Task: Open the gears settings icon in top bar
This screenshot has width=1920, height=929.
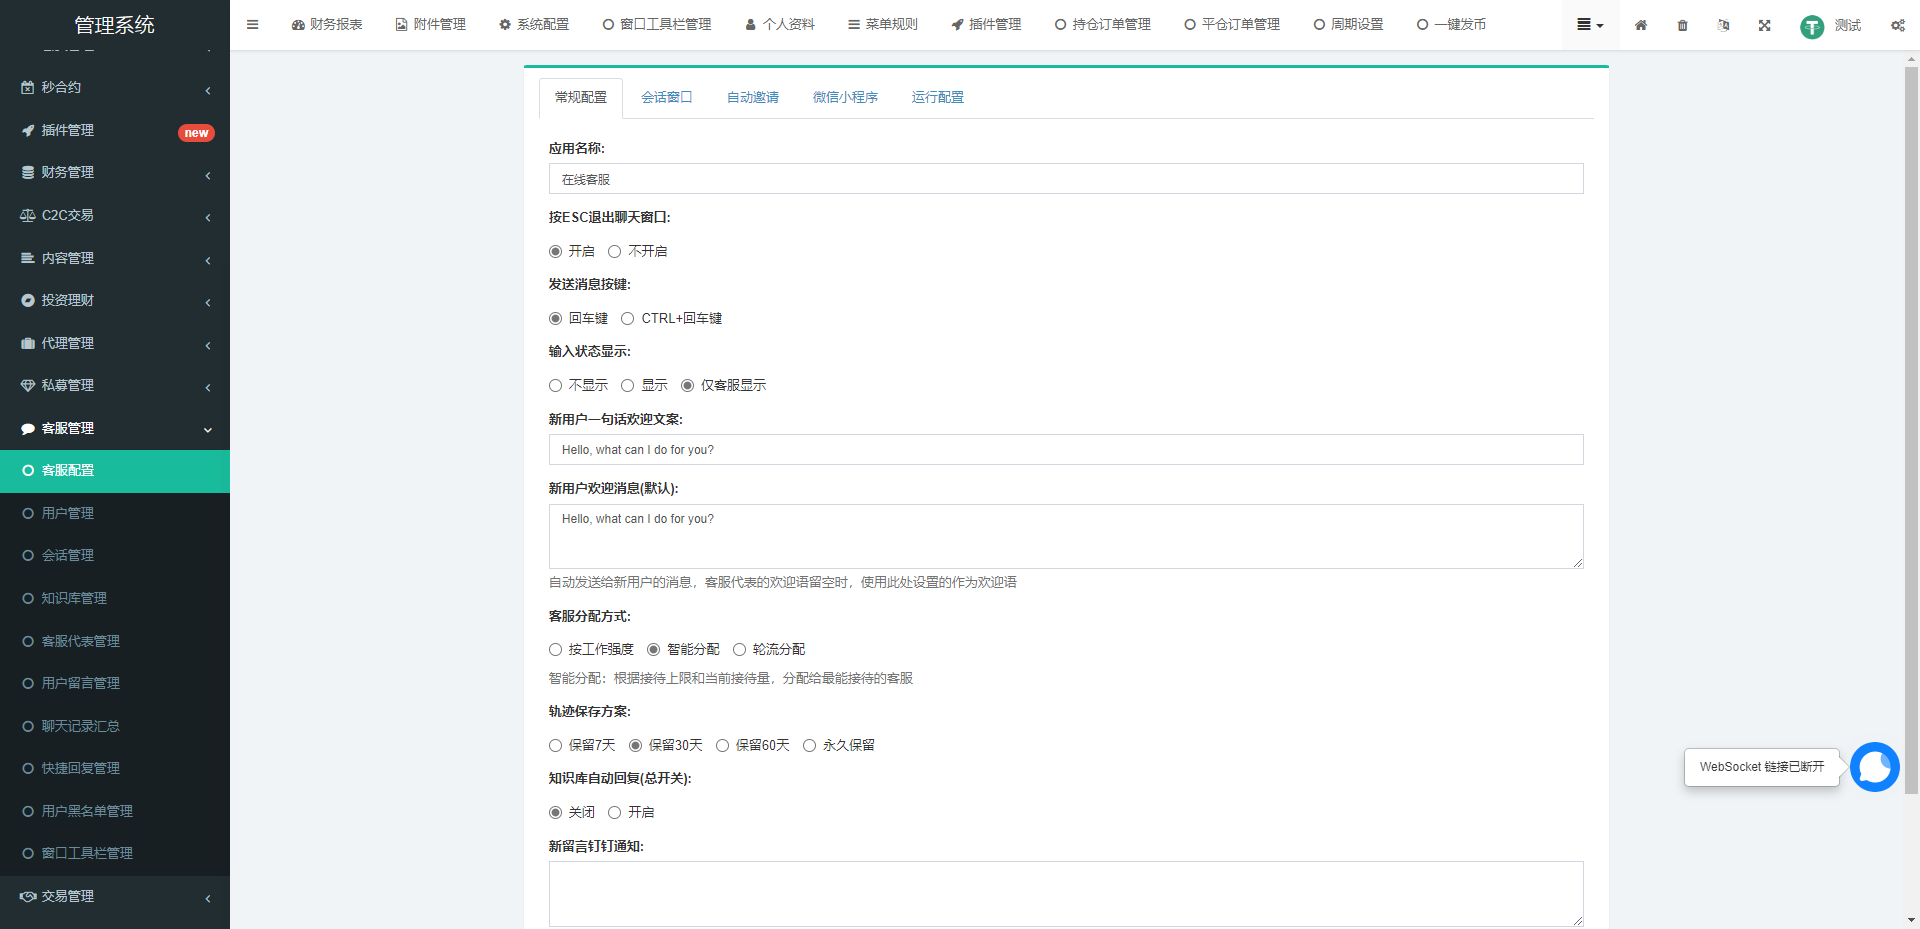Action: pos(1898,25)
